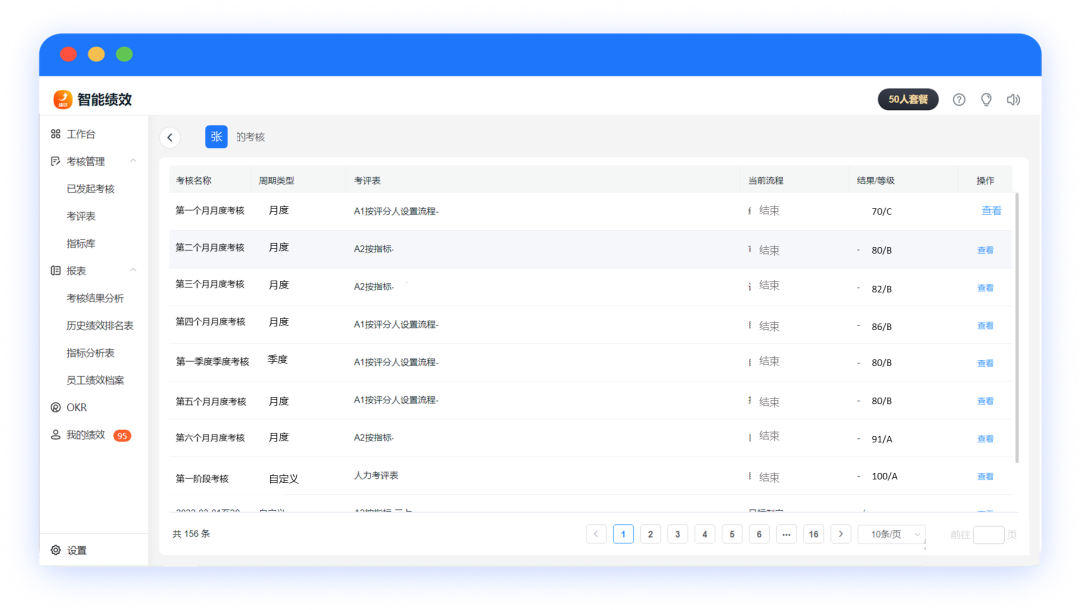The height and width of the screenshot is (610, 1080).
Task: Click the lightbulb tips icon
Action: 986,100
